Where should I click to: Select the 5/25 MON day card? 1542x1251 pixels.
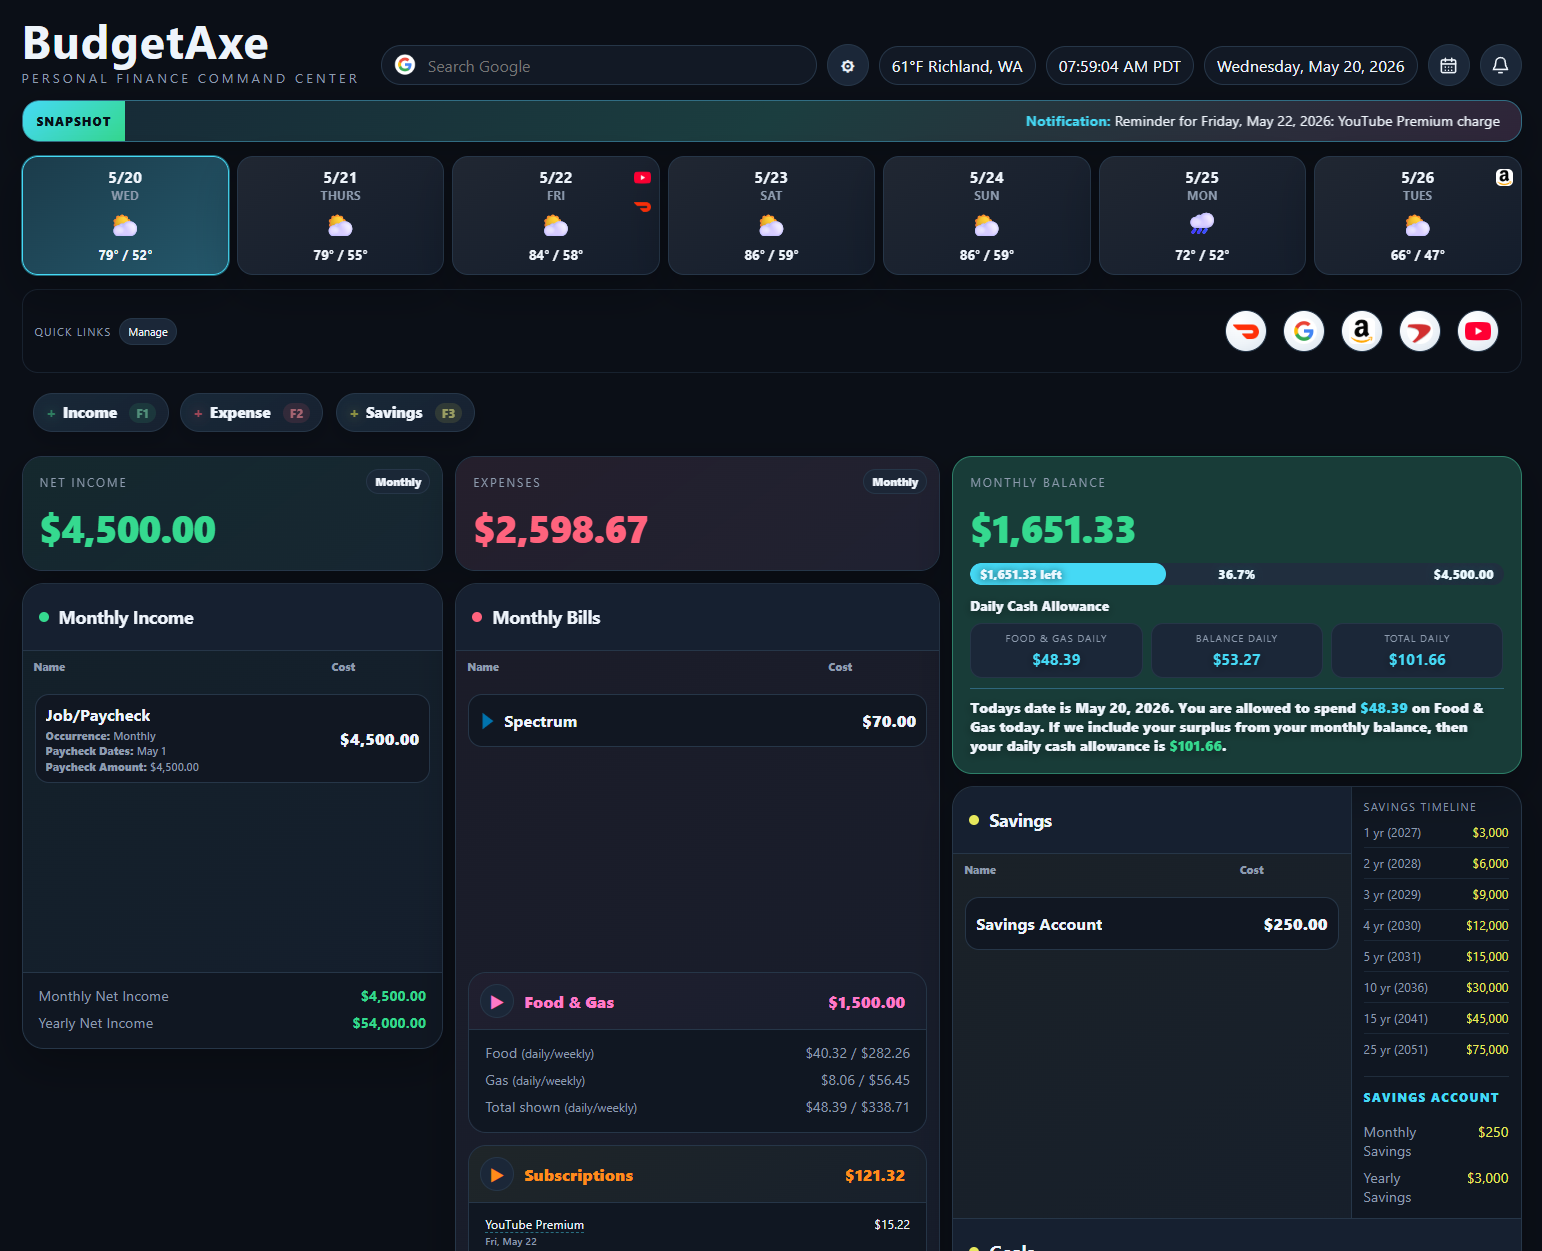coord(1202,215)
